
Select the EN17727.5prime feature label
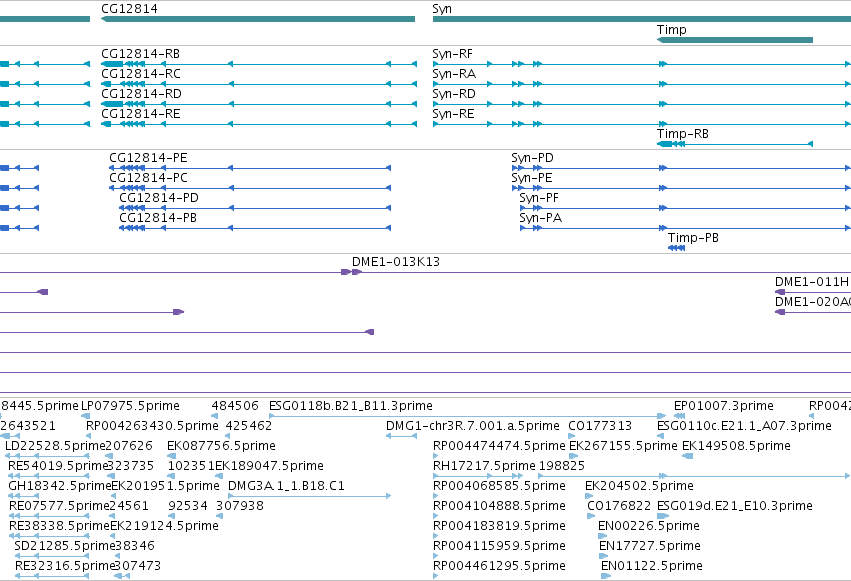[x=650, y=546]
